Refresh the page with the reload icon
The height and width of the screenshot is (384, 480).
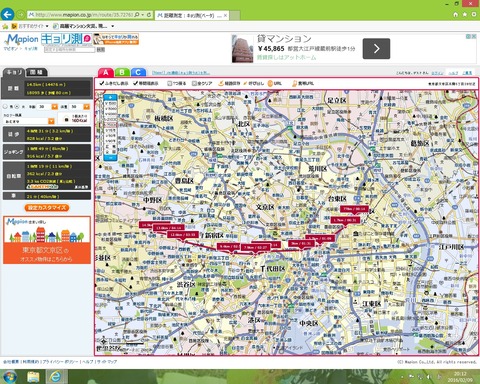pos(149,15)
